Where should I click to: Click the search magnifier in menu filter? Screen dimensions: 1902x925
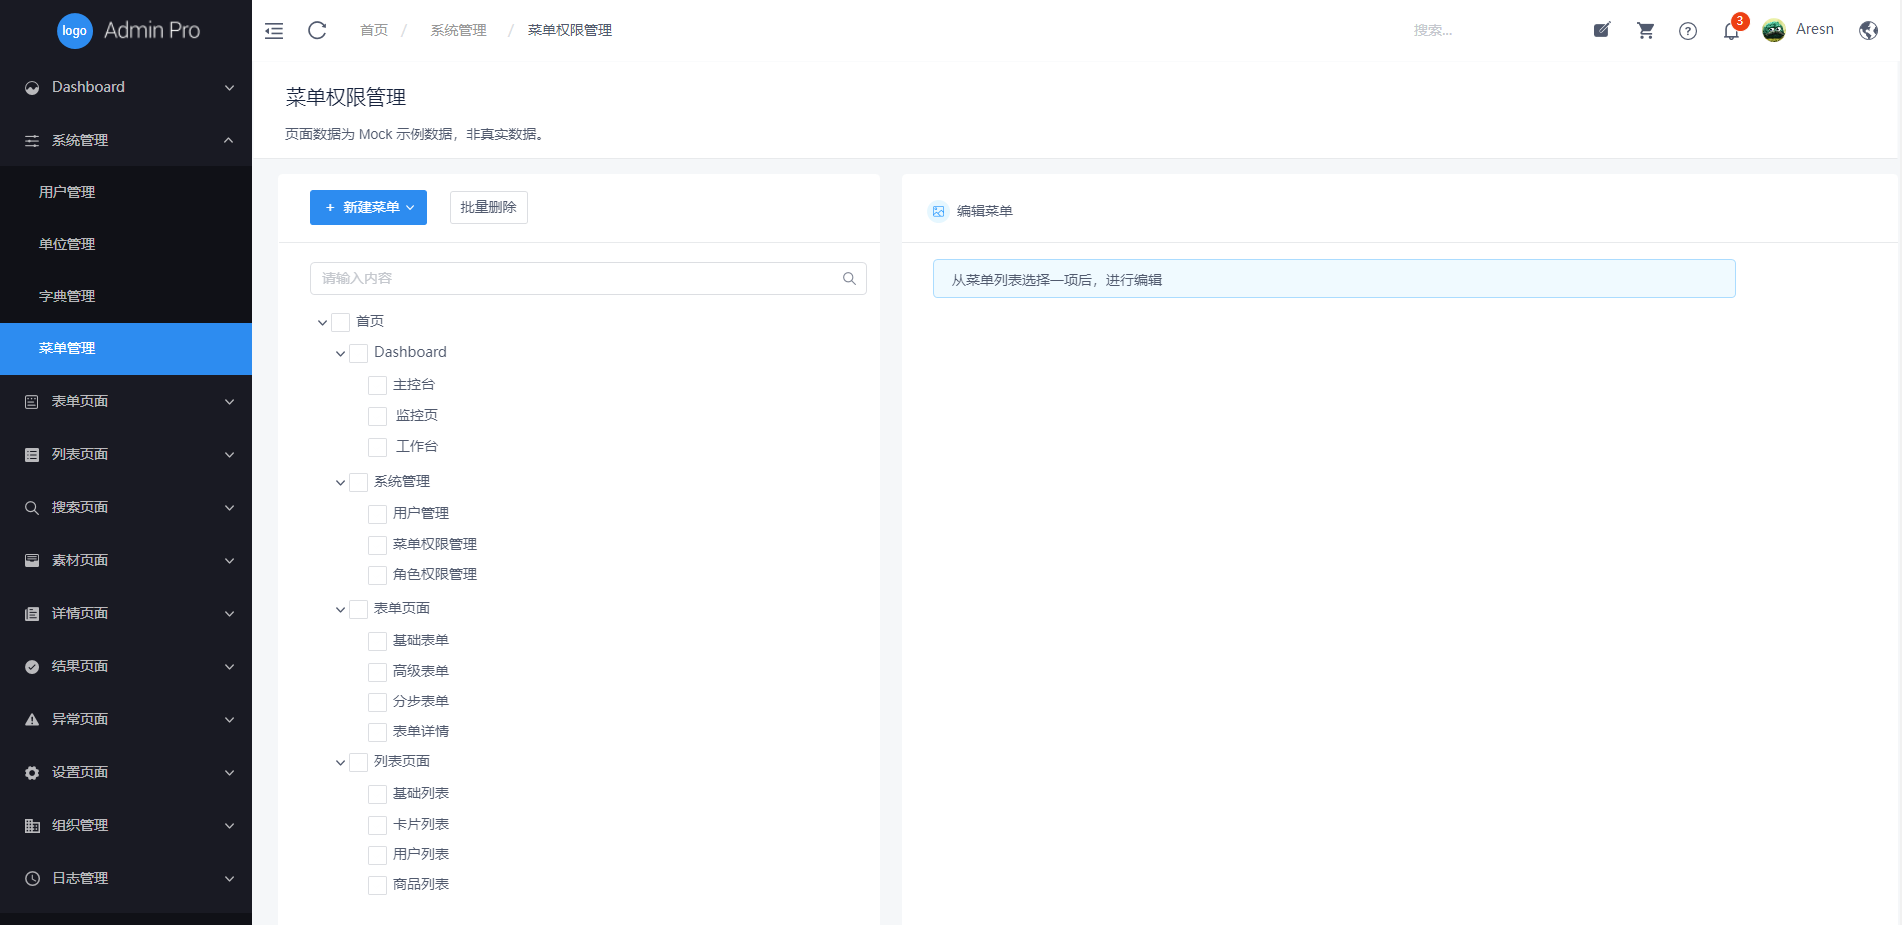pos(849,278)
